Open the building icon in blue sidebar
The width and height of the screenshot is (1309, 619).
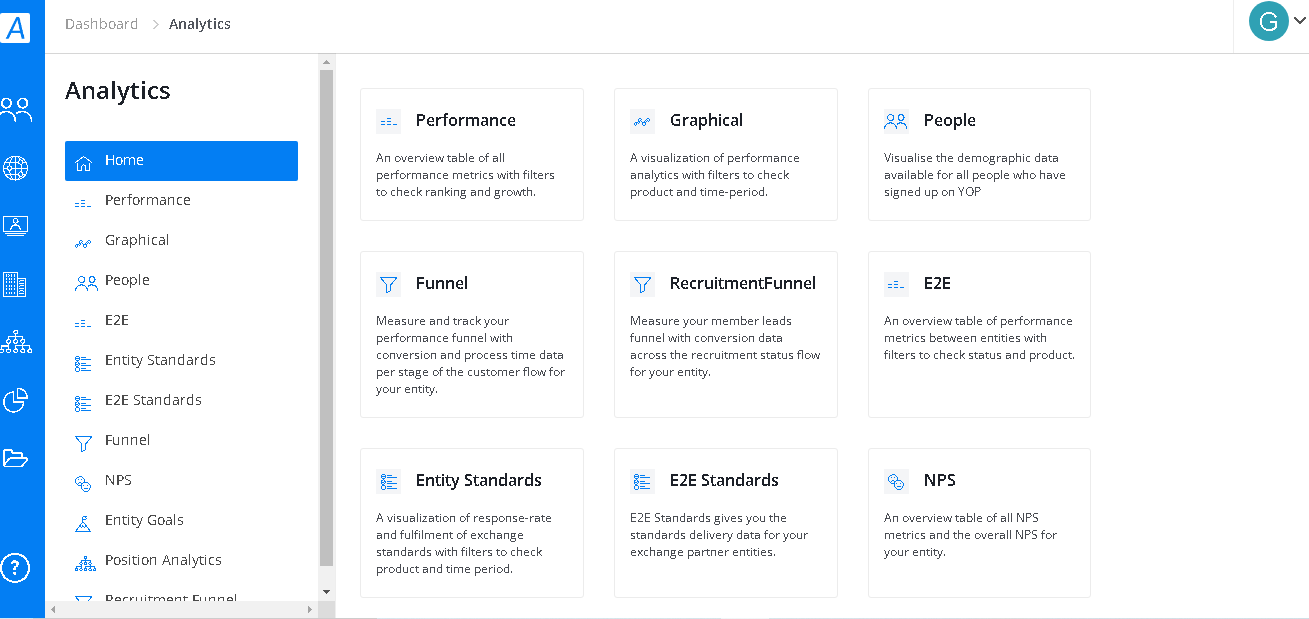[15, 285]
